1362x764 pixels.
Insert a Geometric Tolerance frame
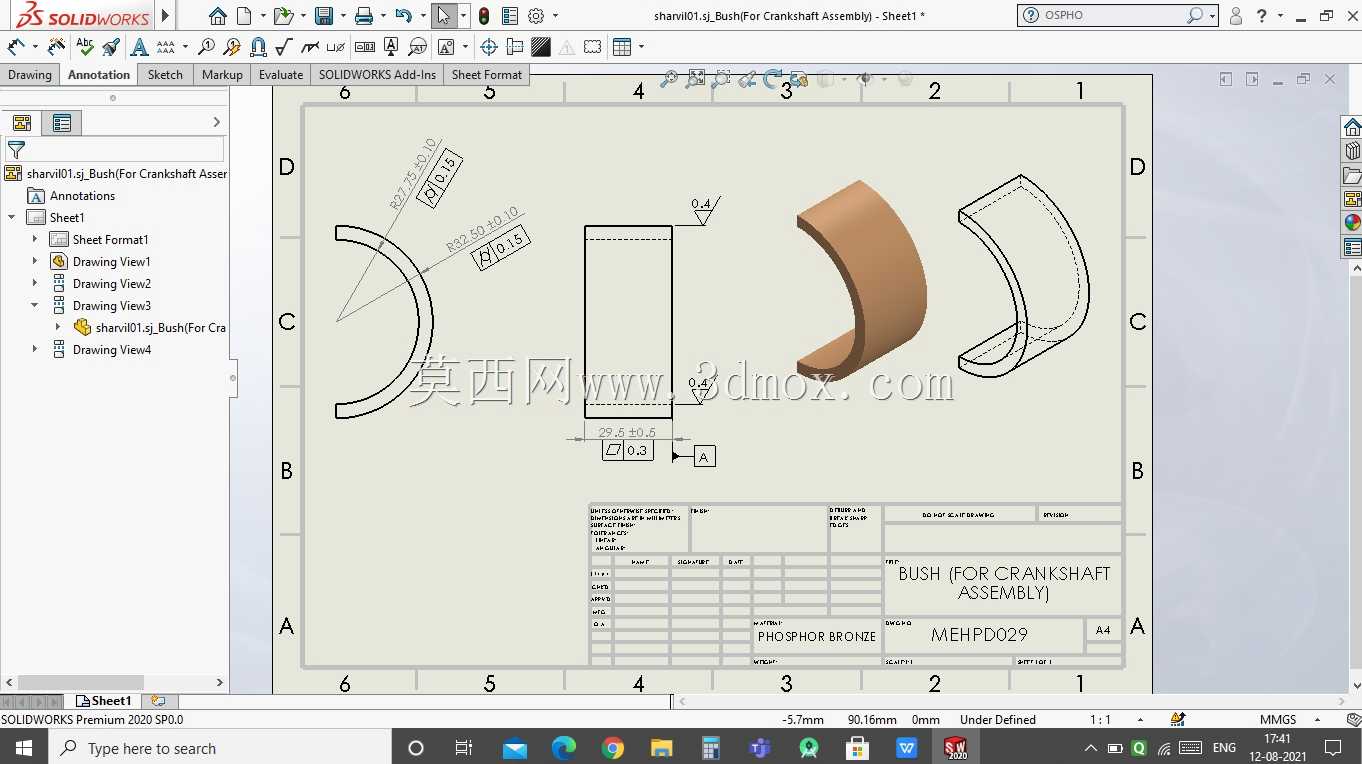point(365,46)
